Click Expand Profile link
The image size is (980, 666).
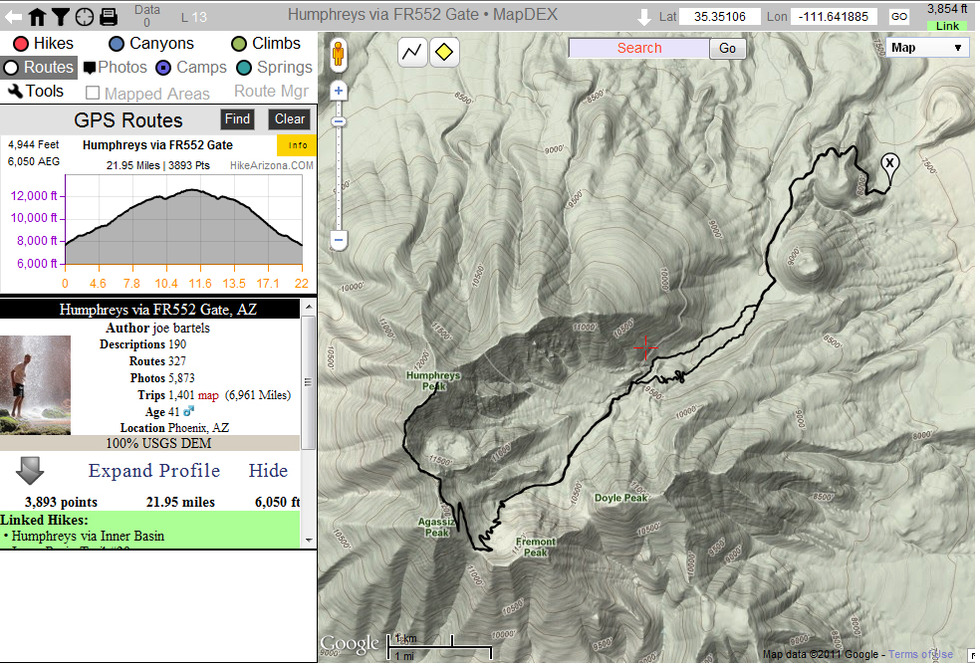click(154, 470)
